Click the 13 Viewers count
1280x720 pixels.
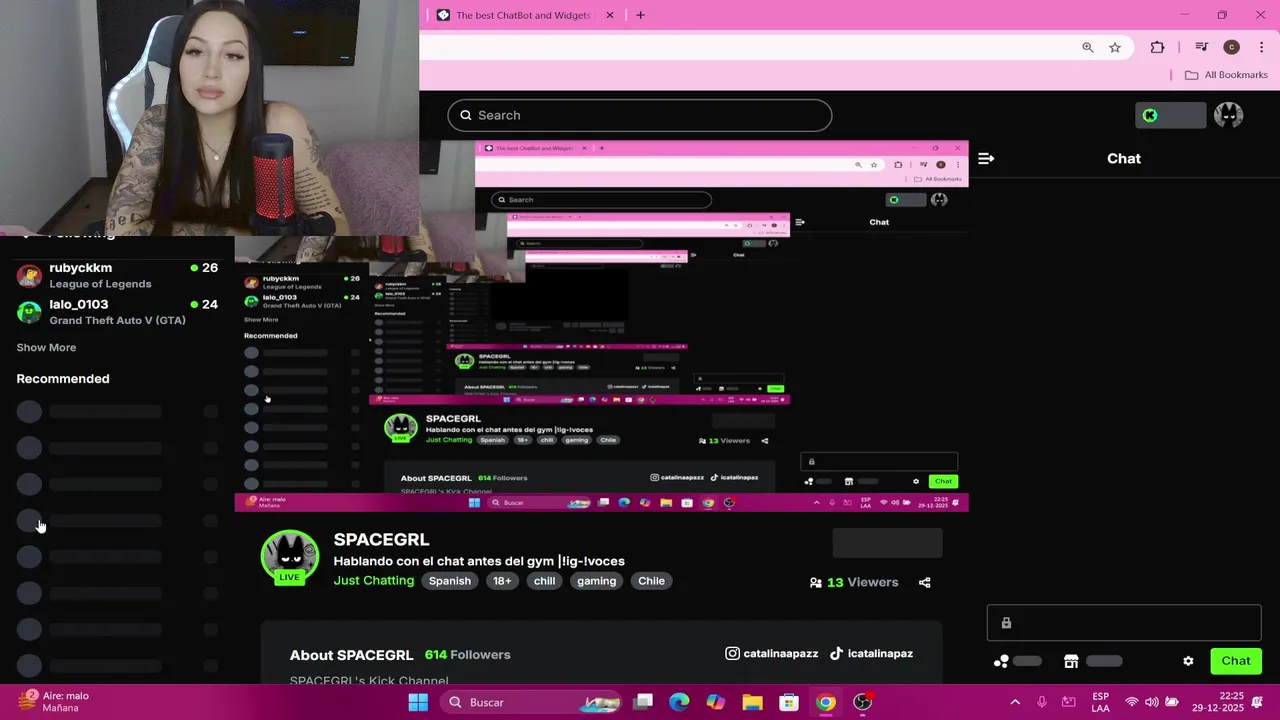853,582
